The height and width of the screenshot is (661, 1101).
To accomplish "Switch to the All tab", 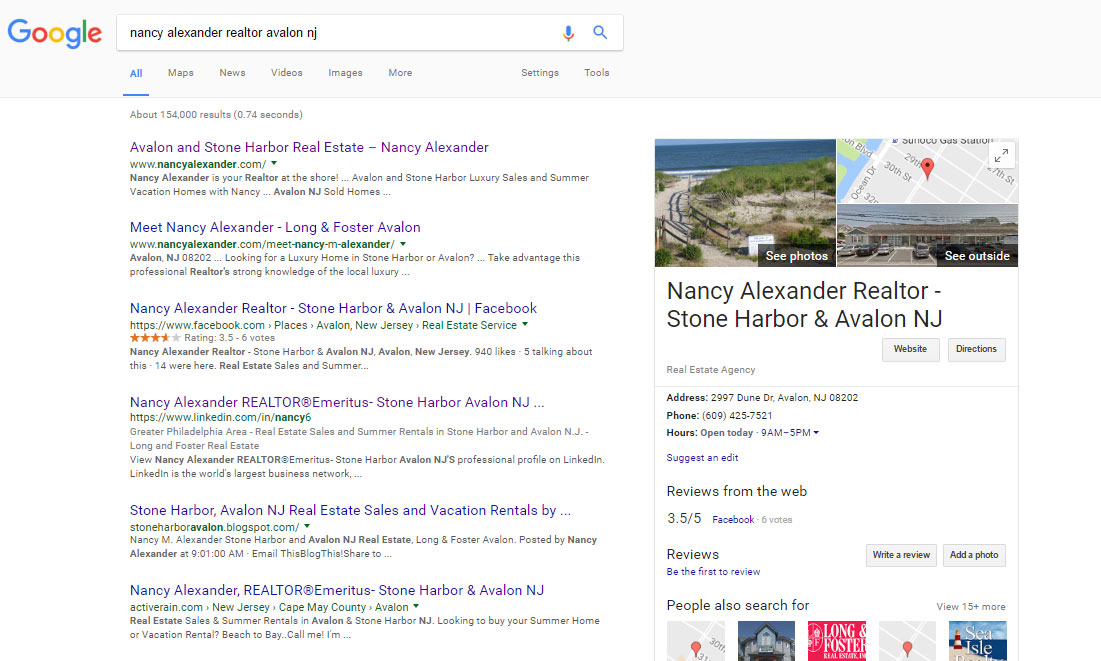I will (x=136, y=73).
